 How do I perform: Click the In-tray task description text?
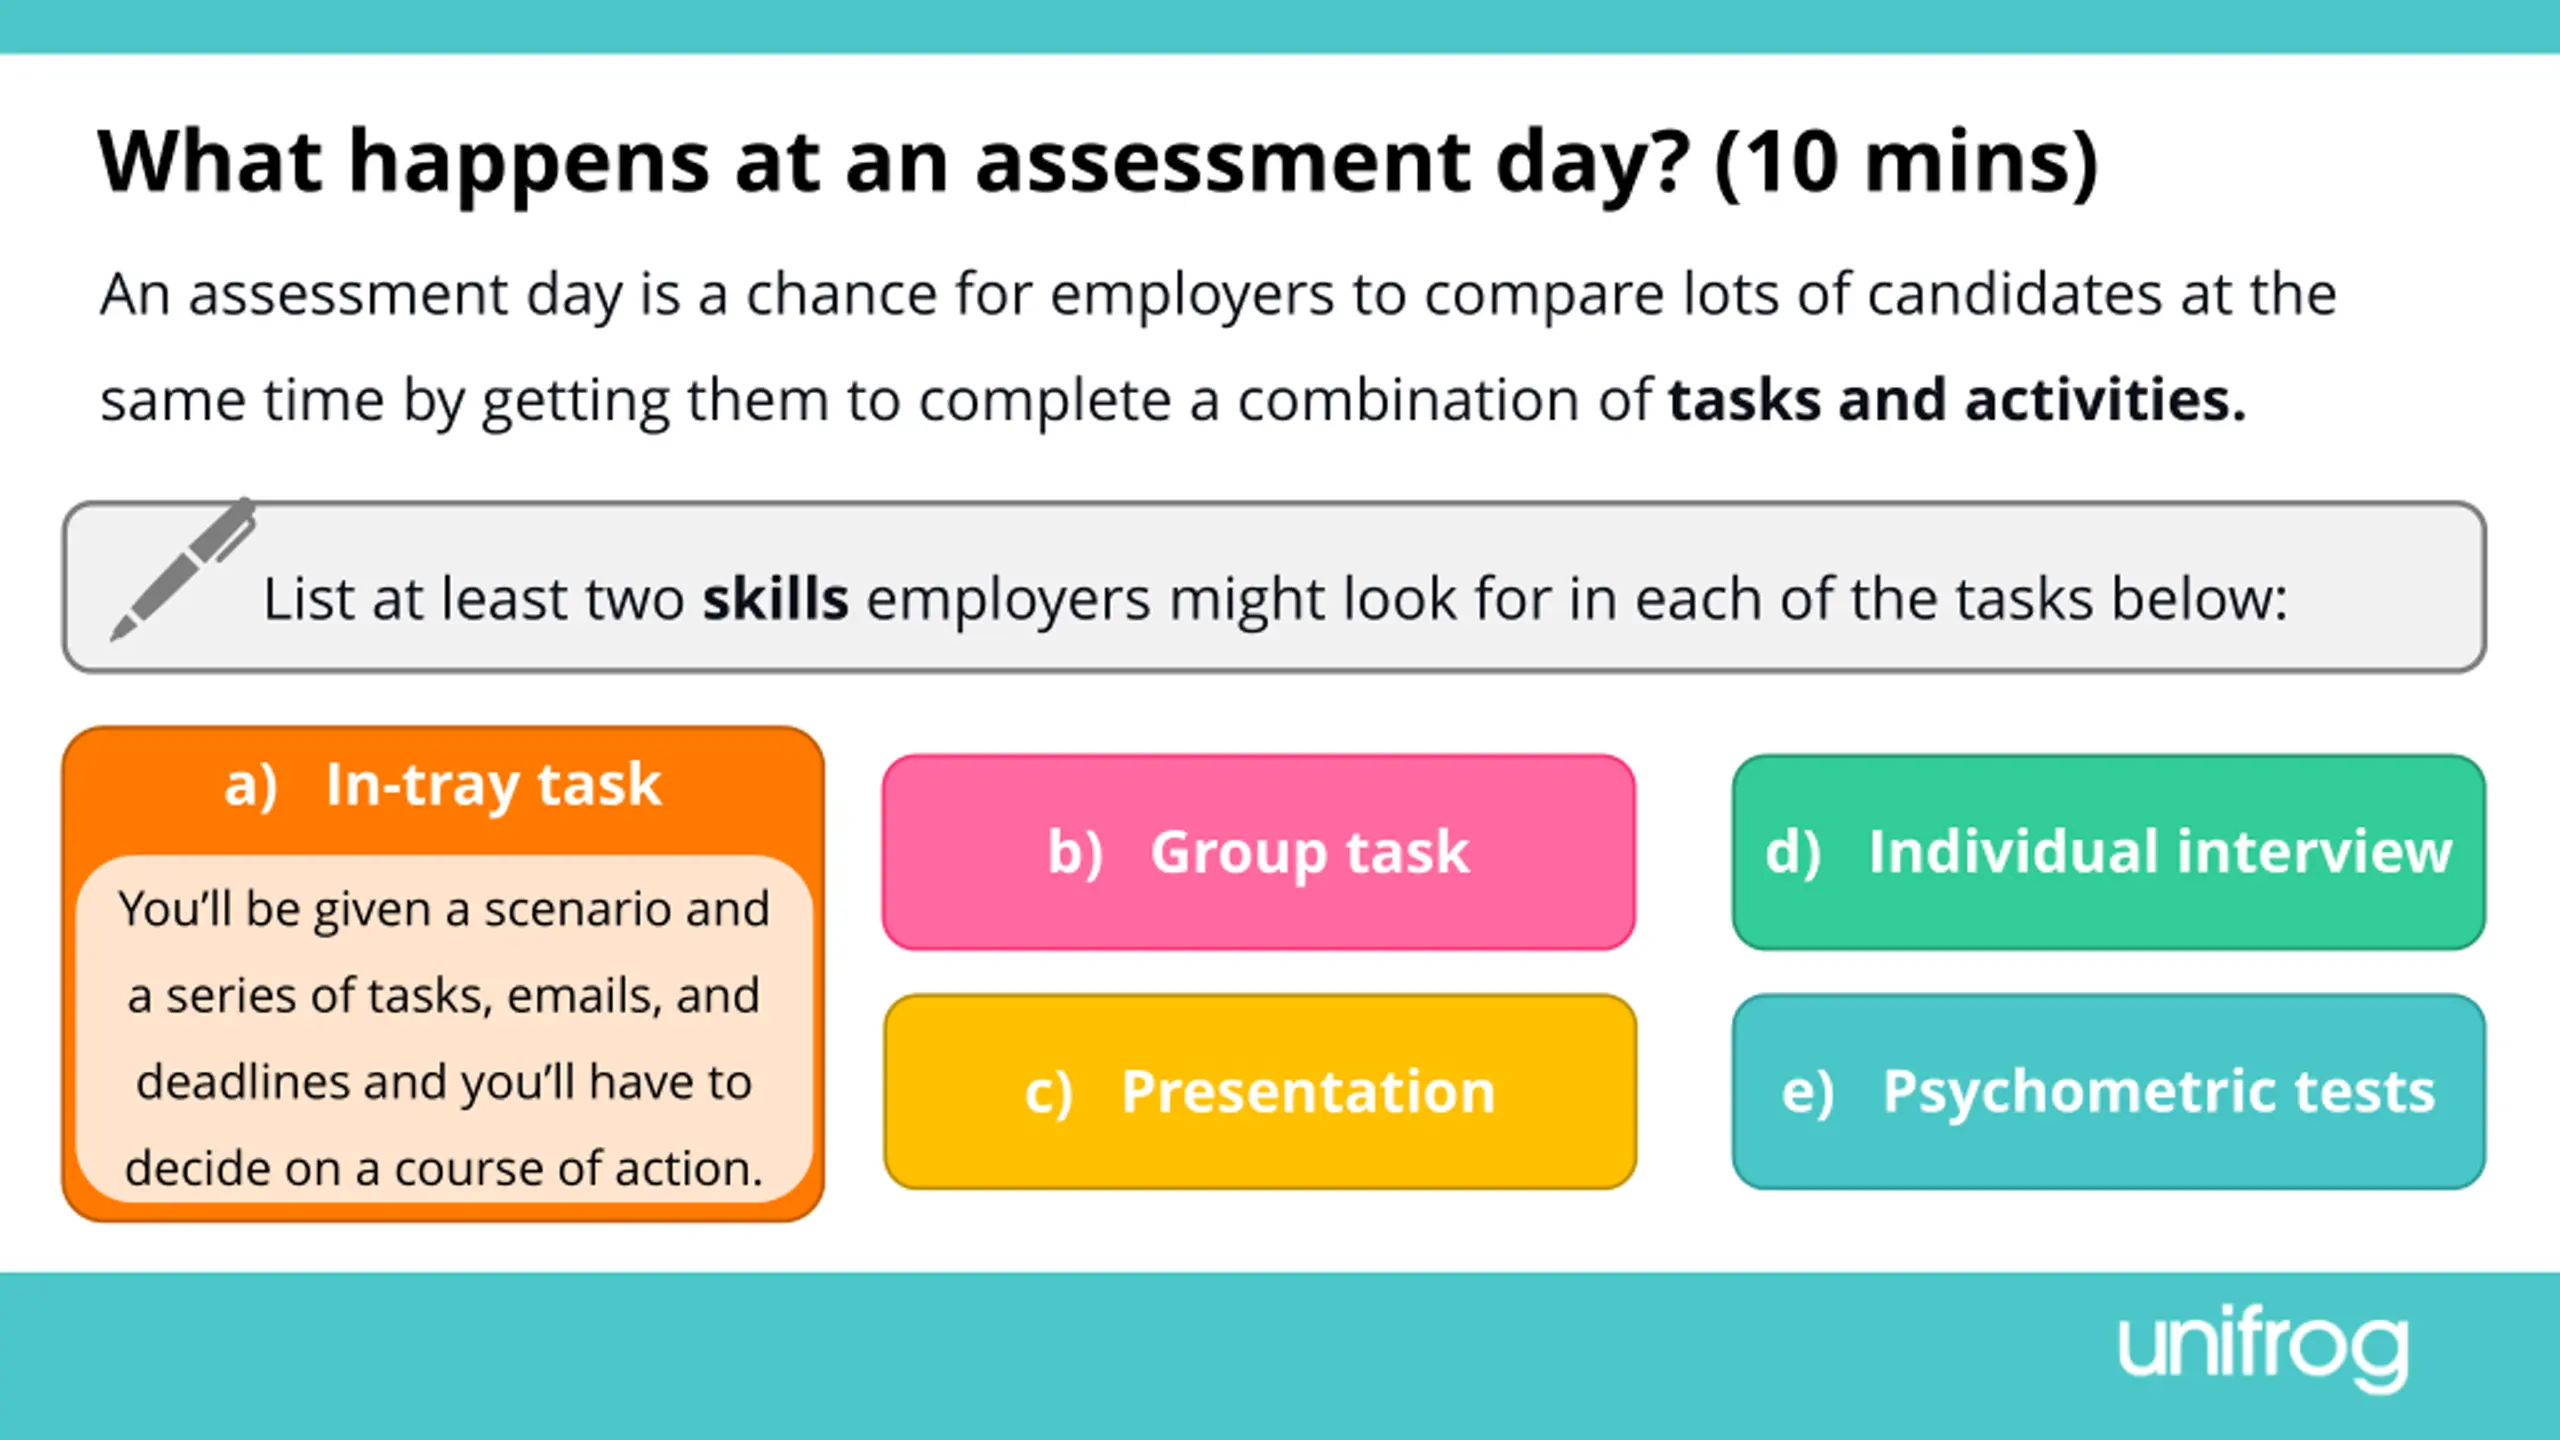[444, 1038]
